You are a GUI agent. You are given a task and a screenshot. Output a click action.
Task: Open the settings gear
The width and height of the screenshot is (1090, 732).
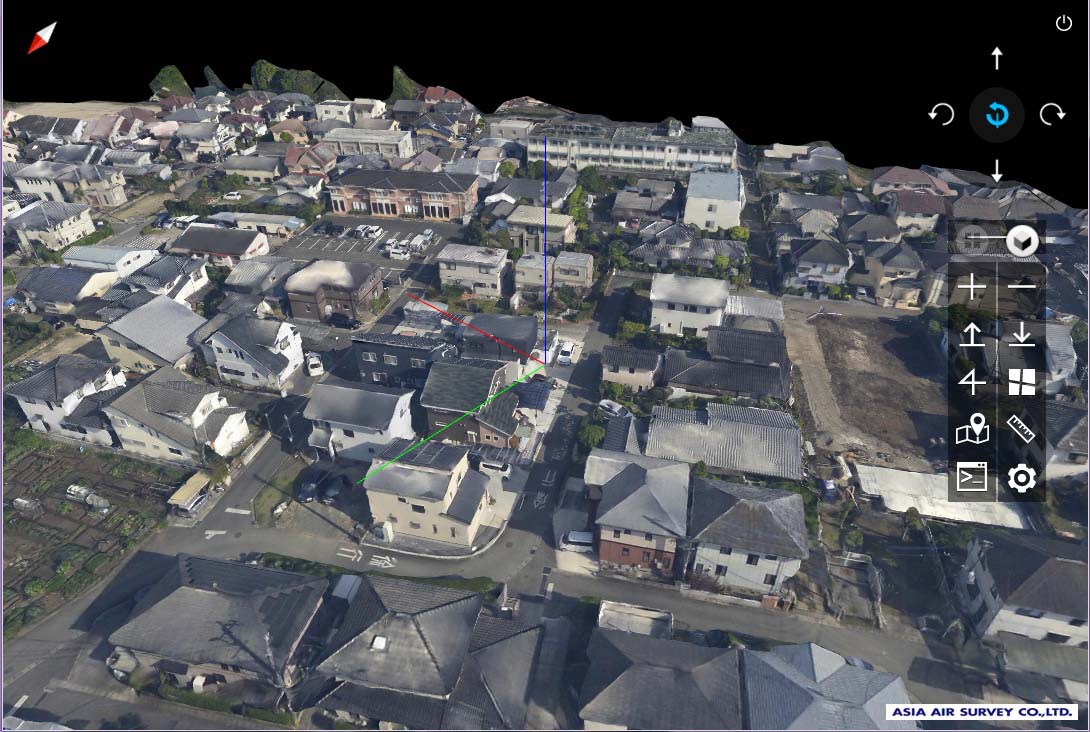pos(1021,478)
